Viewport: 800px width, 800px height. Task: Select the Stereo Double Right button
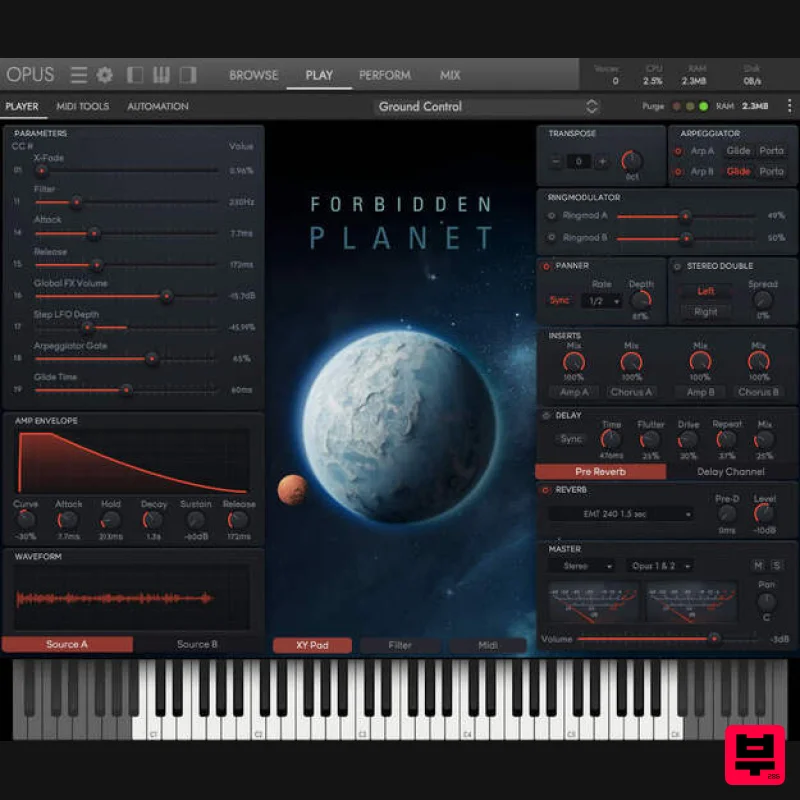[706, 312]
